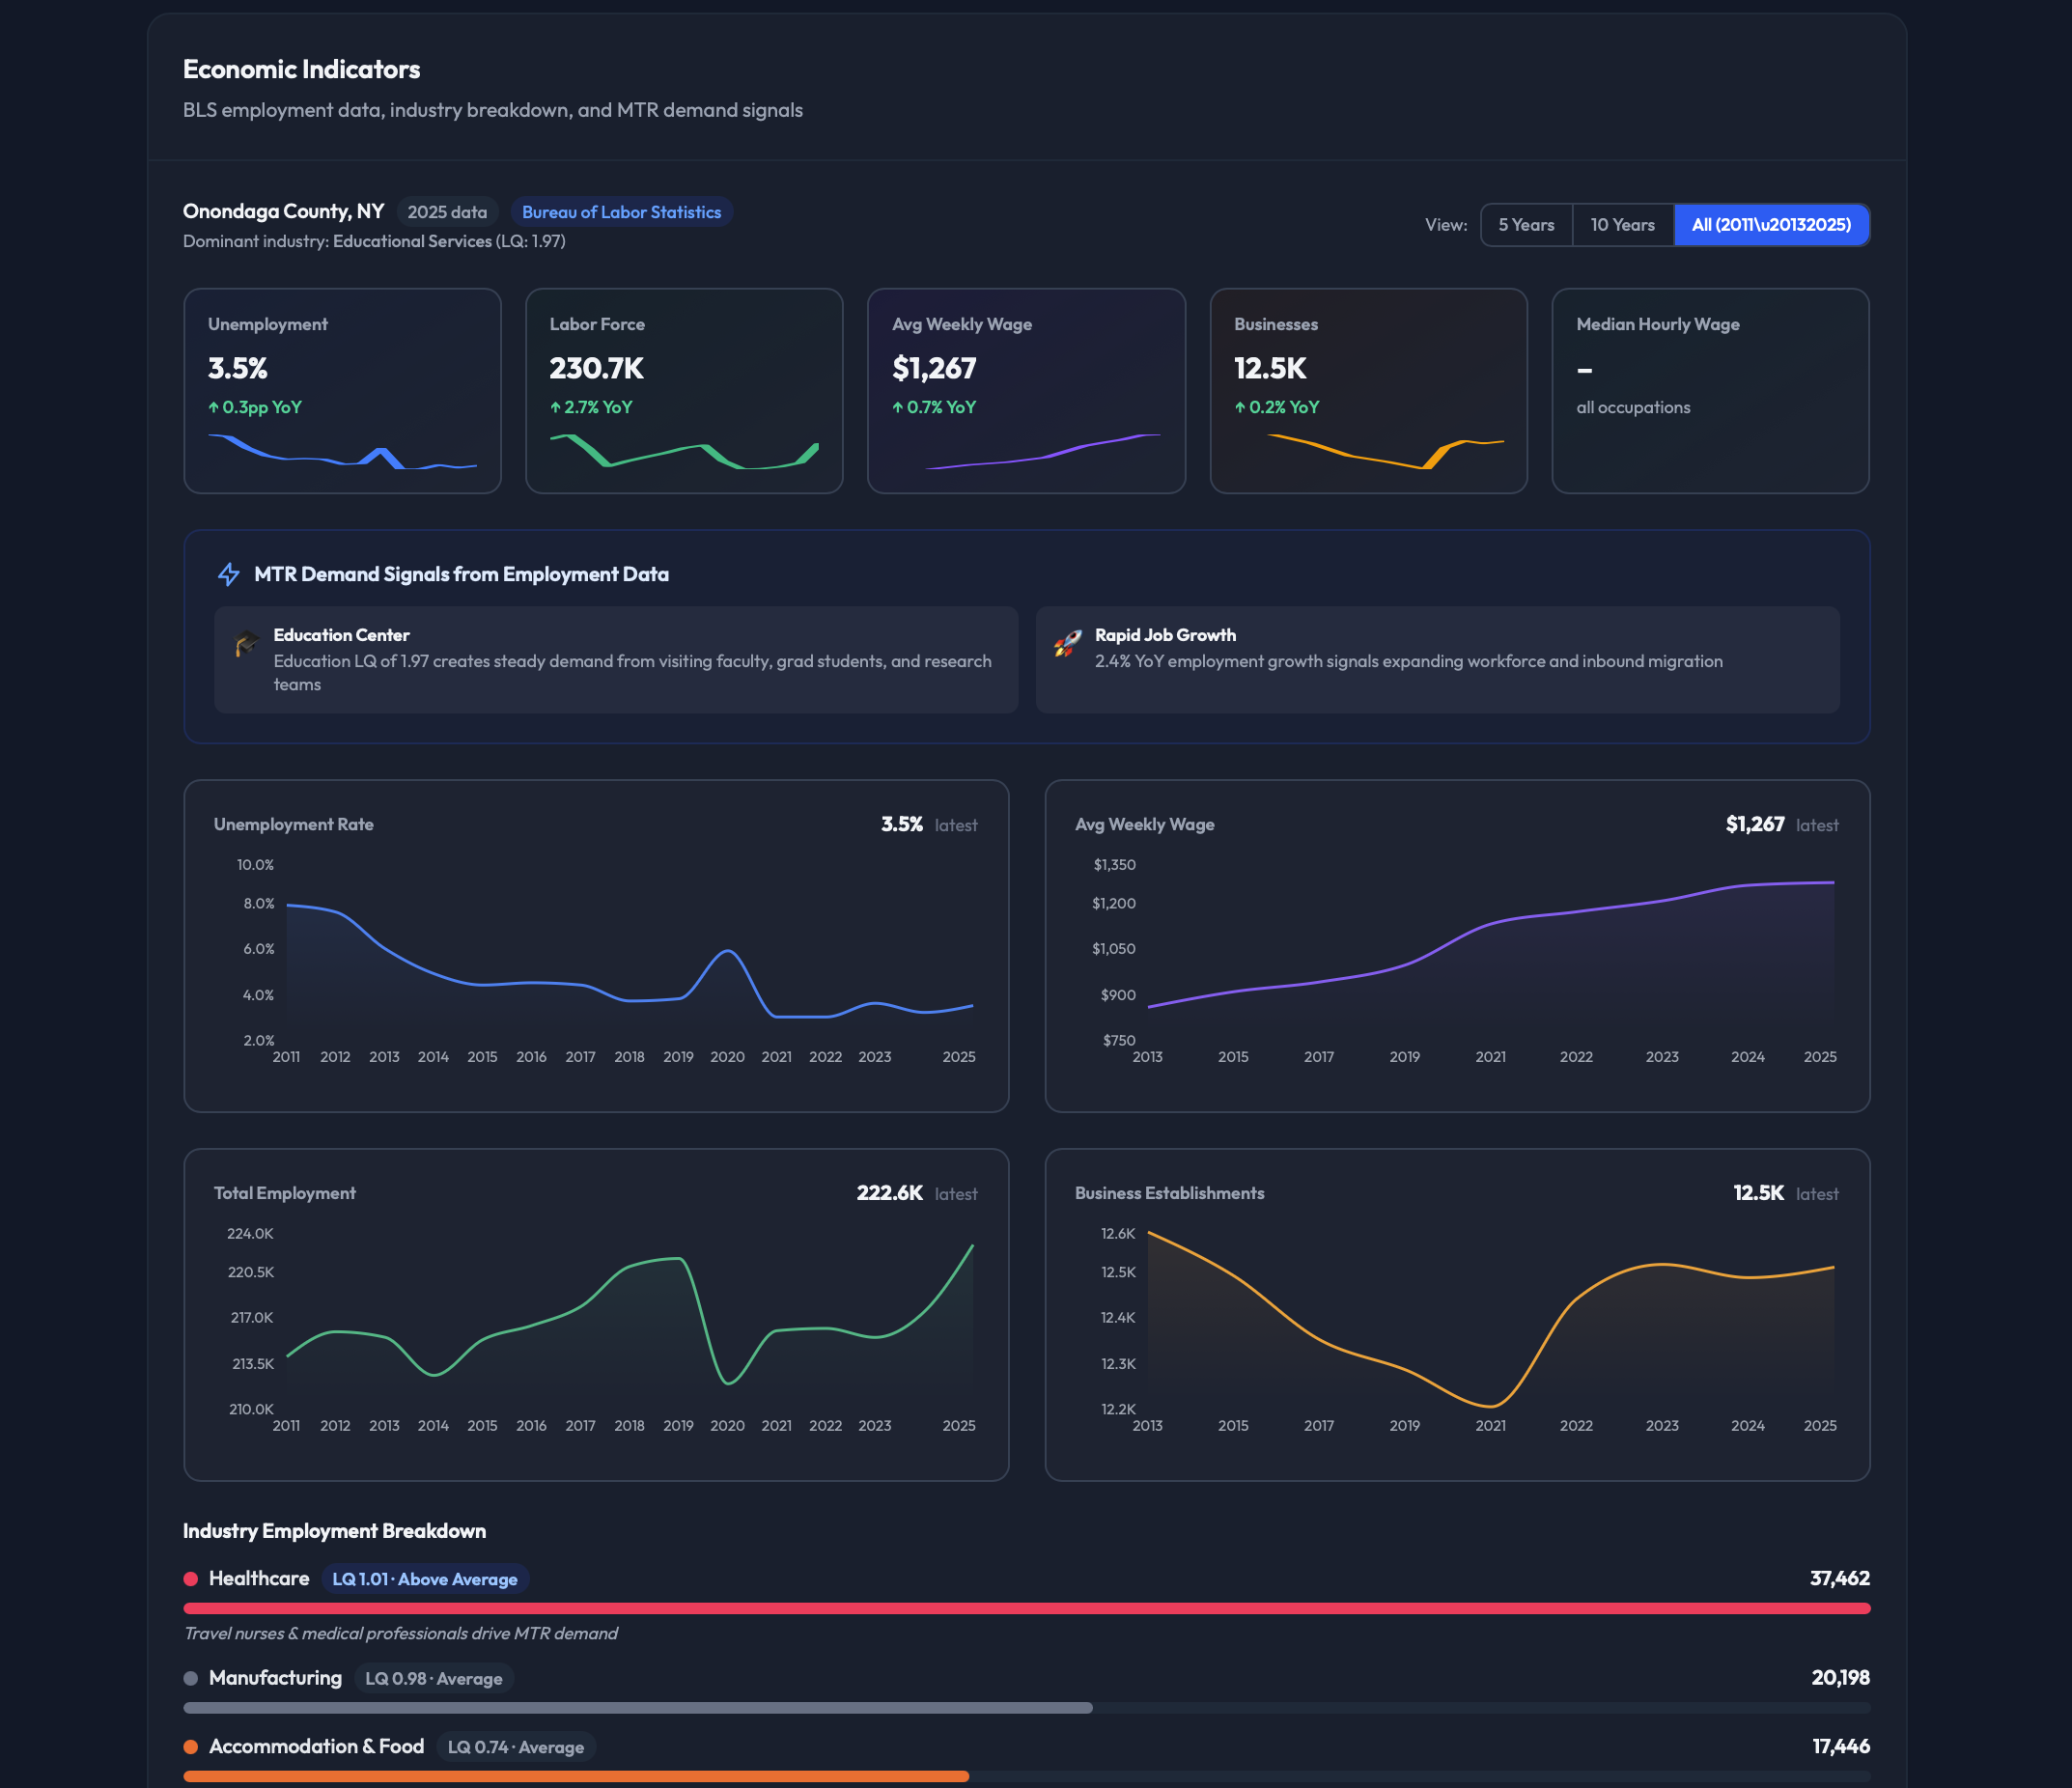This screenshot has width=2072, height=1788.
Task: Click the 2025 data badge
Action: point(446,212)
